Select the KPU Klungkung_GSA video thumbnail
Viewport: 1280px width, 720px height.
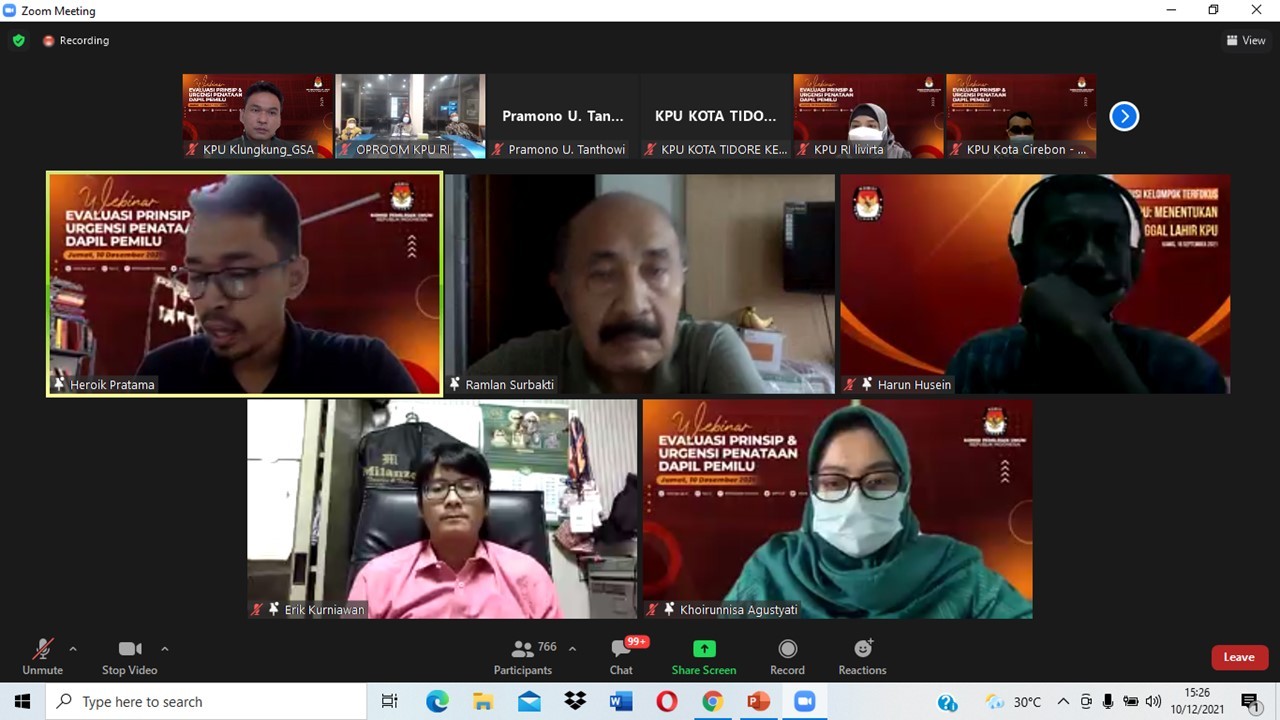point(258,115)
